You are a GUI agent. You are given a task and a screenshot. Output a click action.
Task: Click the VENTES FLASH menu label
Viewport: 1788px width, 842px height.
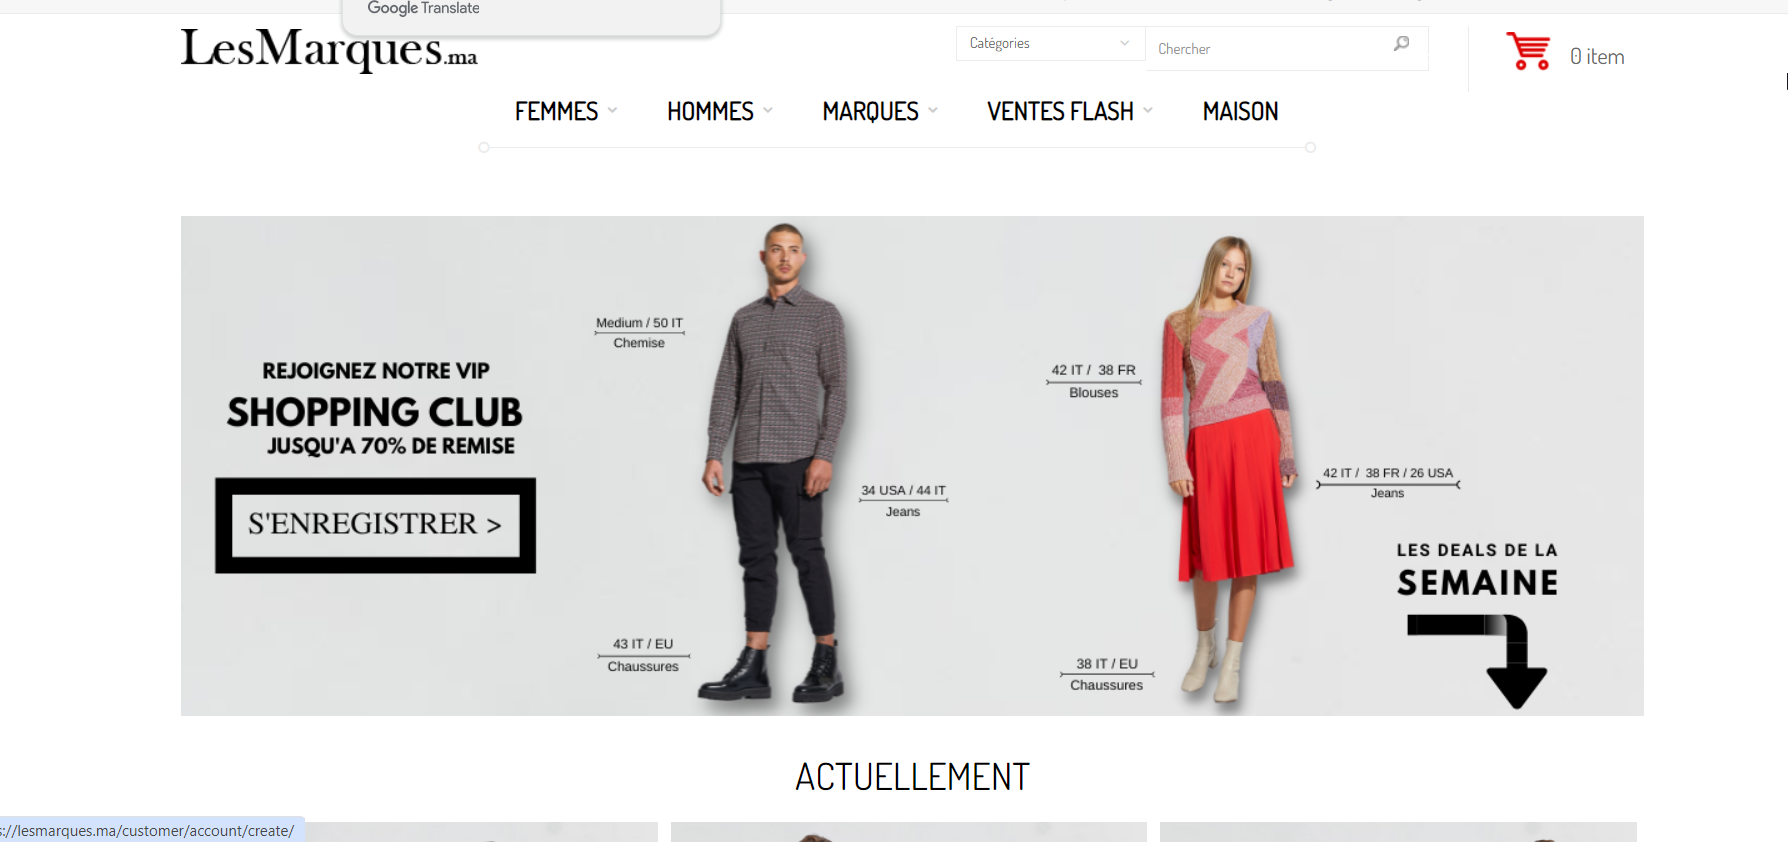coord(1060,111)
